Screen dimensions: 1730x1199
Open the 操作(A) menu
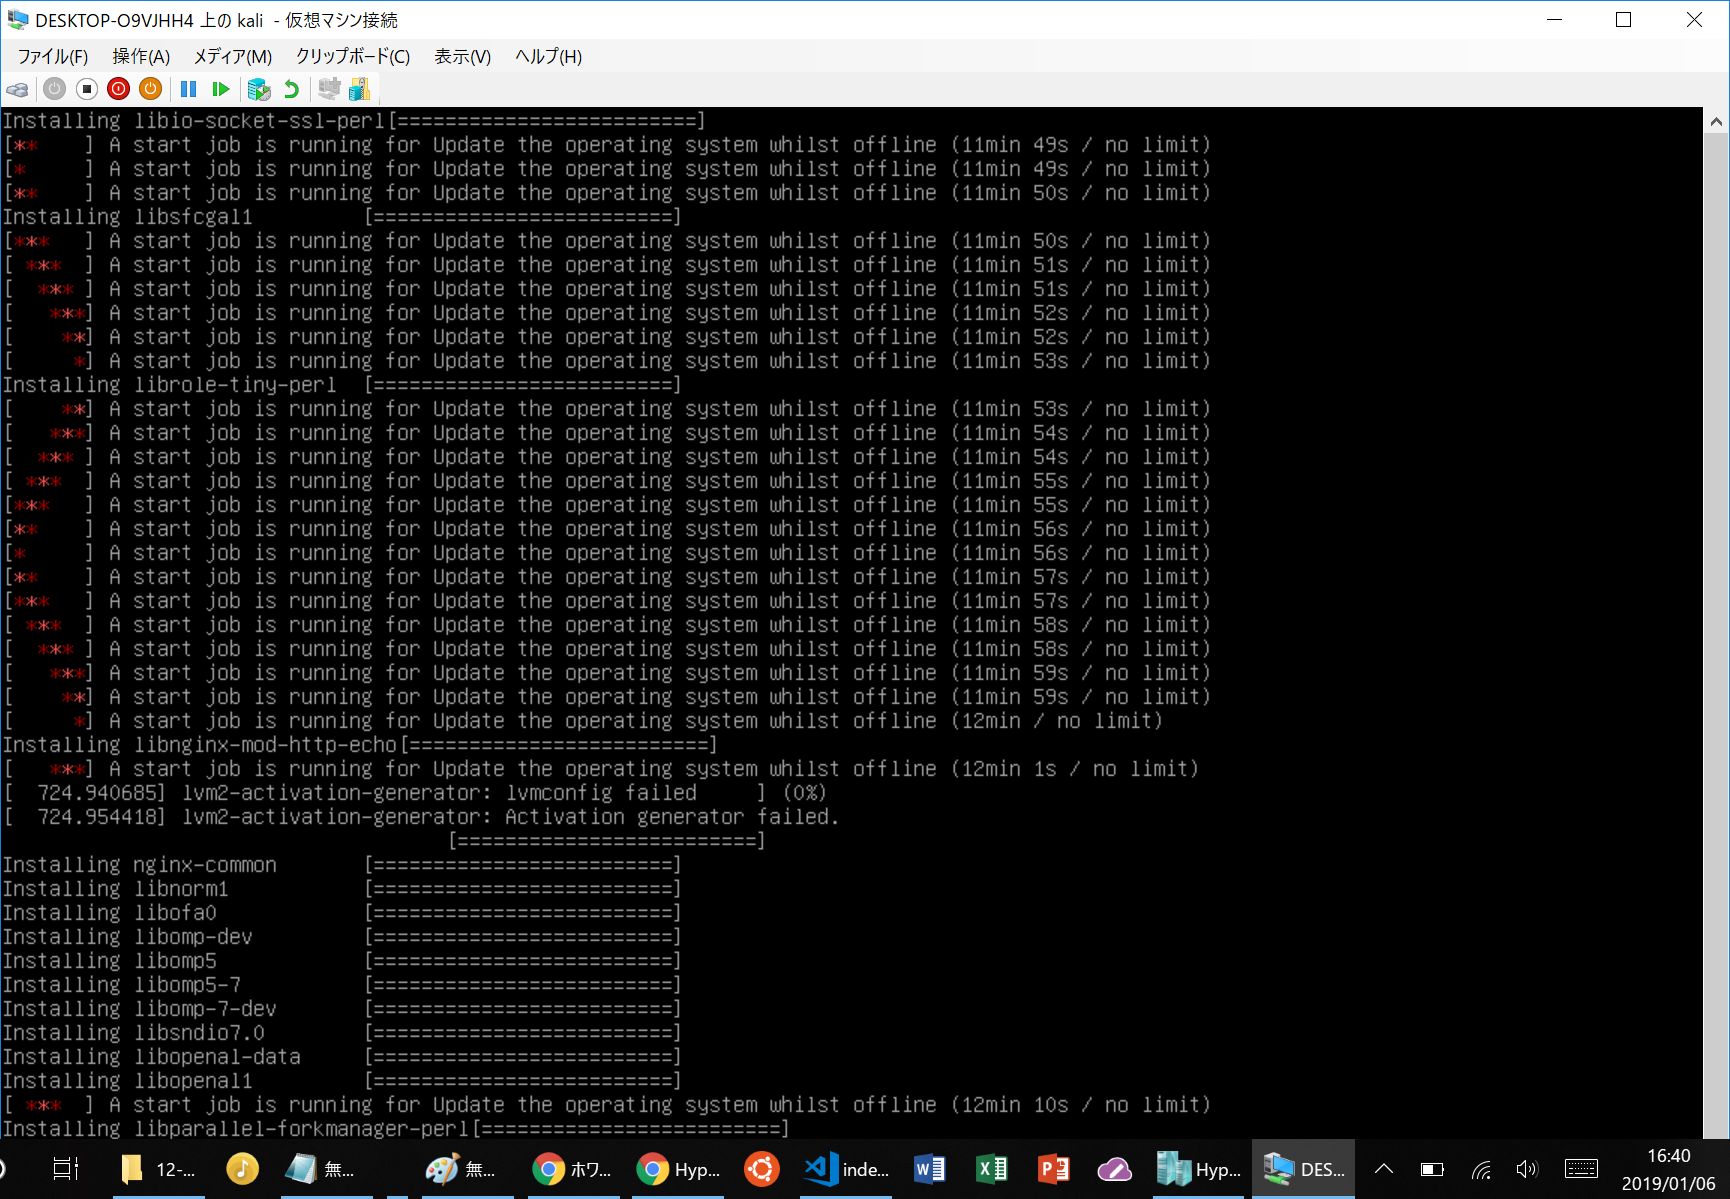(x=141, y=57)
